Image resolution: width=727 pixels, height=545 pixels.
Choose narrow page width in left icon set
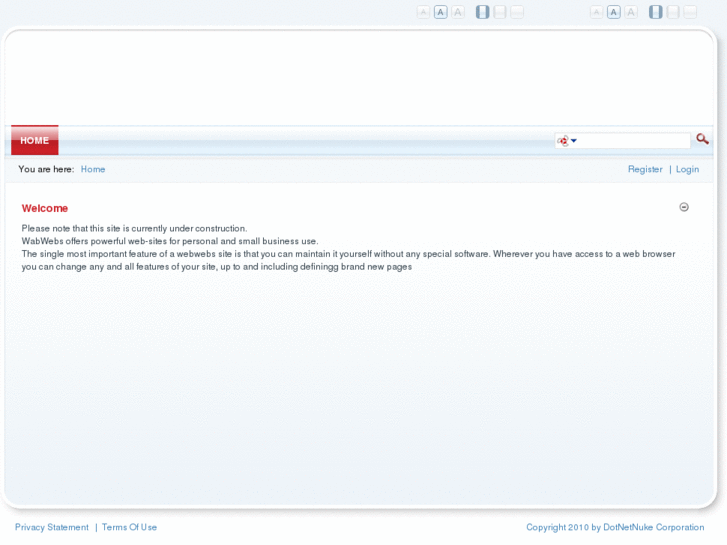(483, 12)
